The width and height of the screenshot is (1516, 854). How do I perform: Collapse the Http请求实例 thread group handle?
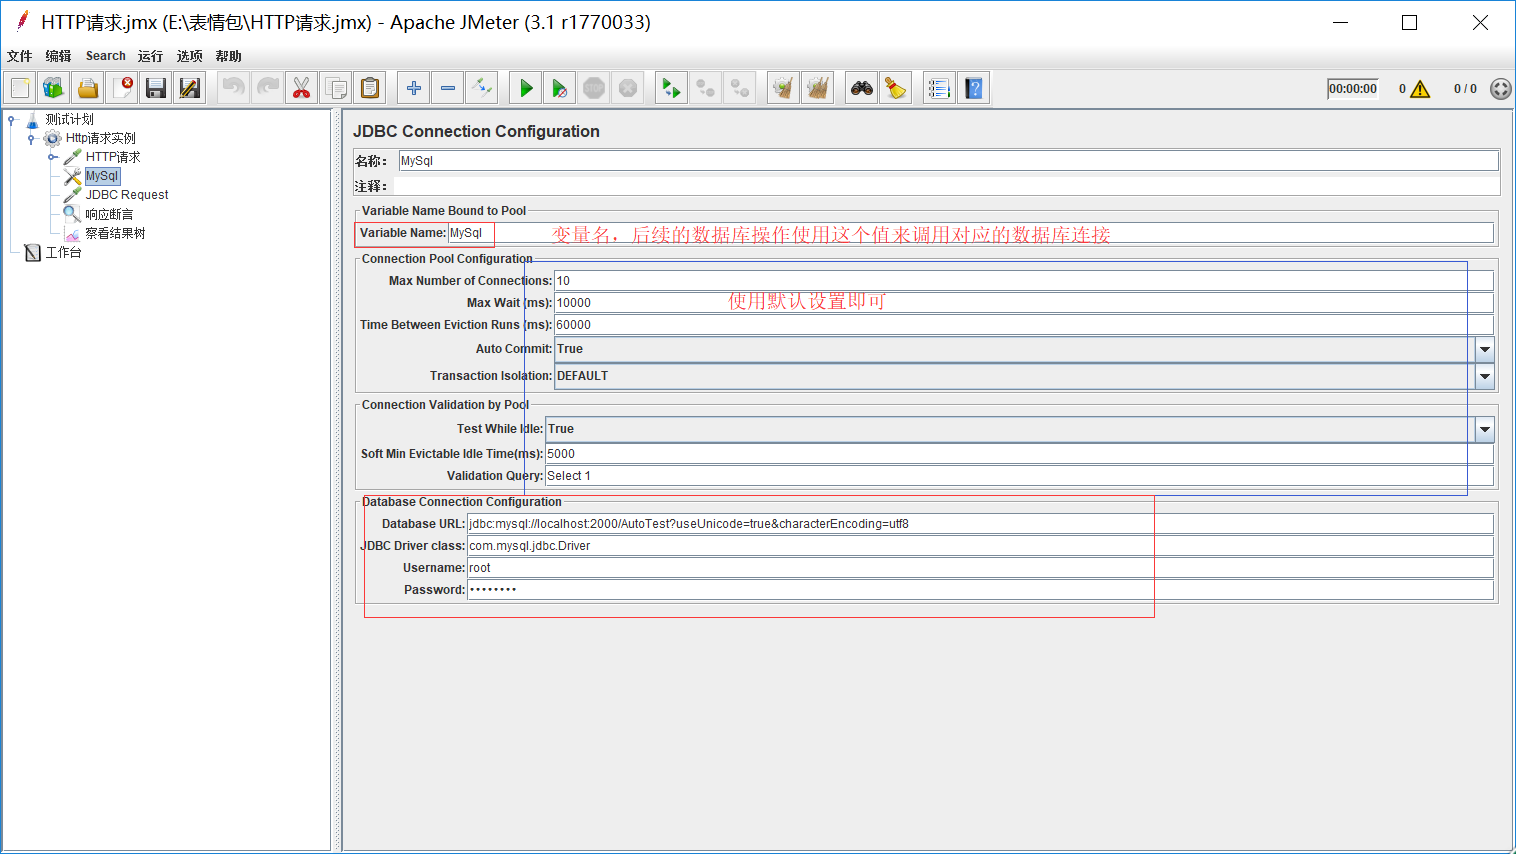pyautogui.click(x=31, y=139)
